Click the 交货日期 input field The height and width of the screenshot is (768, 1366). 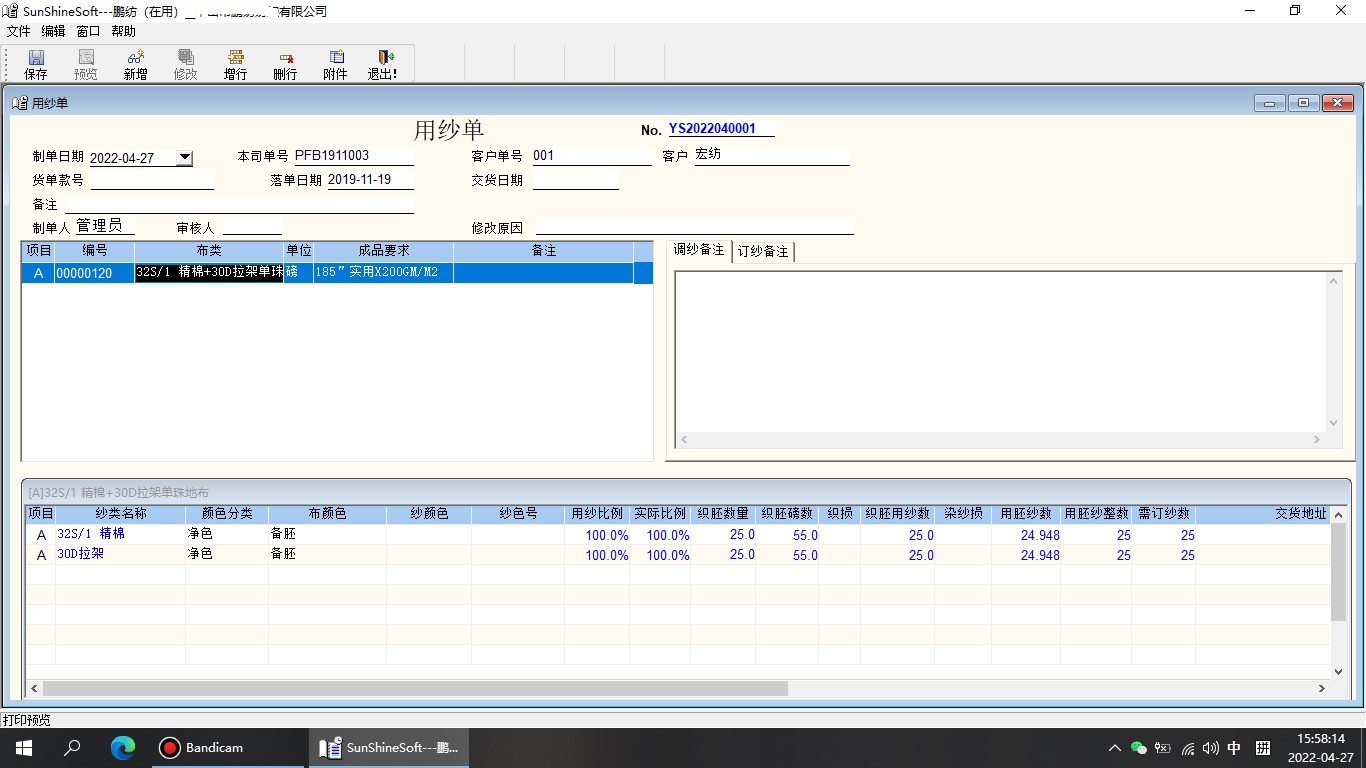pyautogui.click(x=575, y=180)
